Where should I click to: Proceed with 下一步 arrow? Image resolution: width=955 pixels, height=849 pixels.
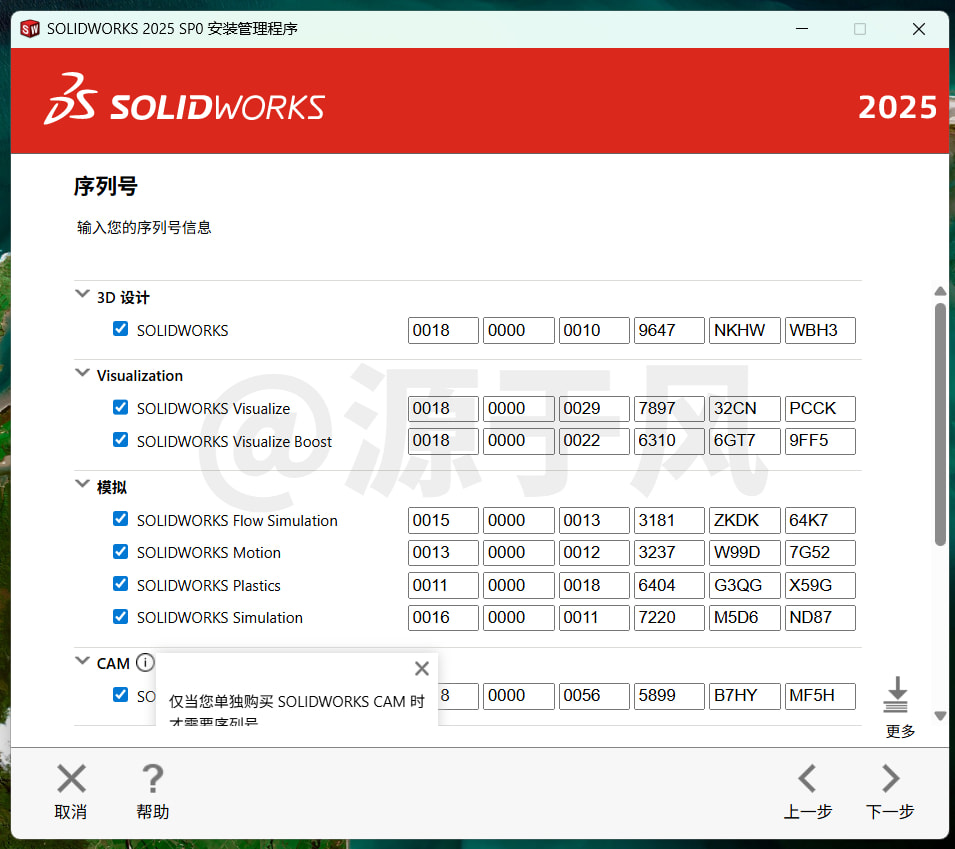pos(890,778)
